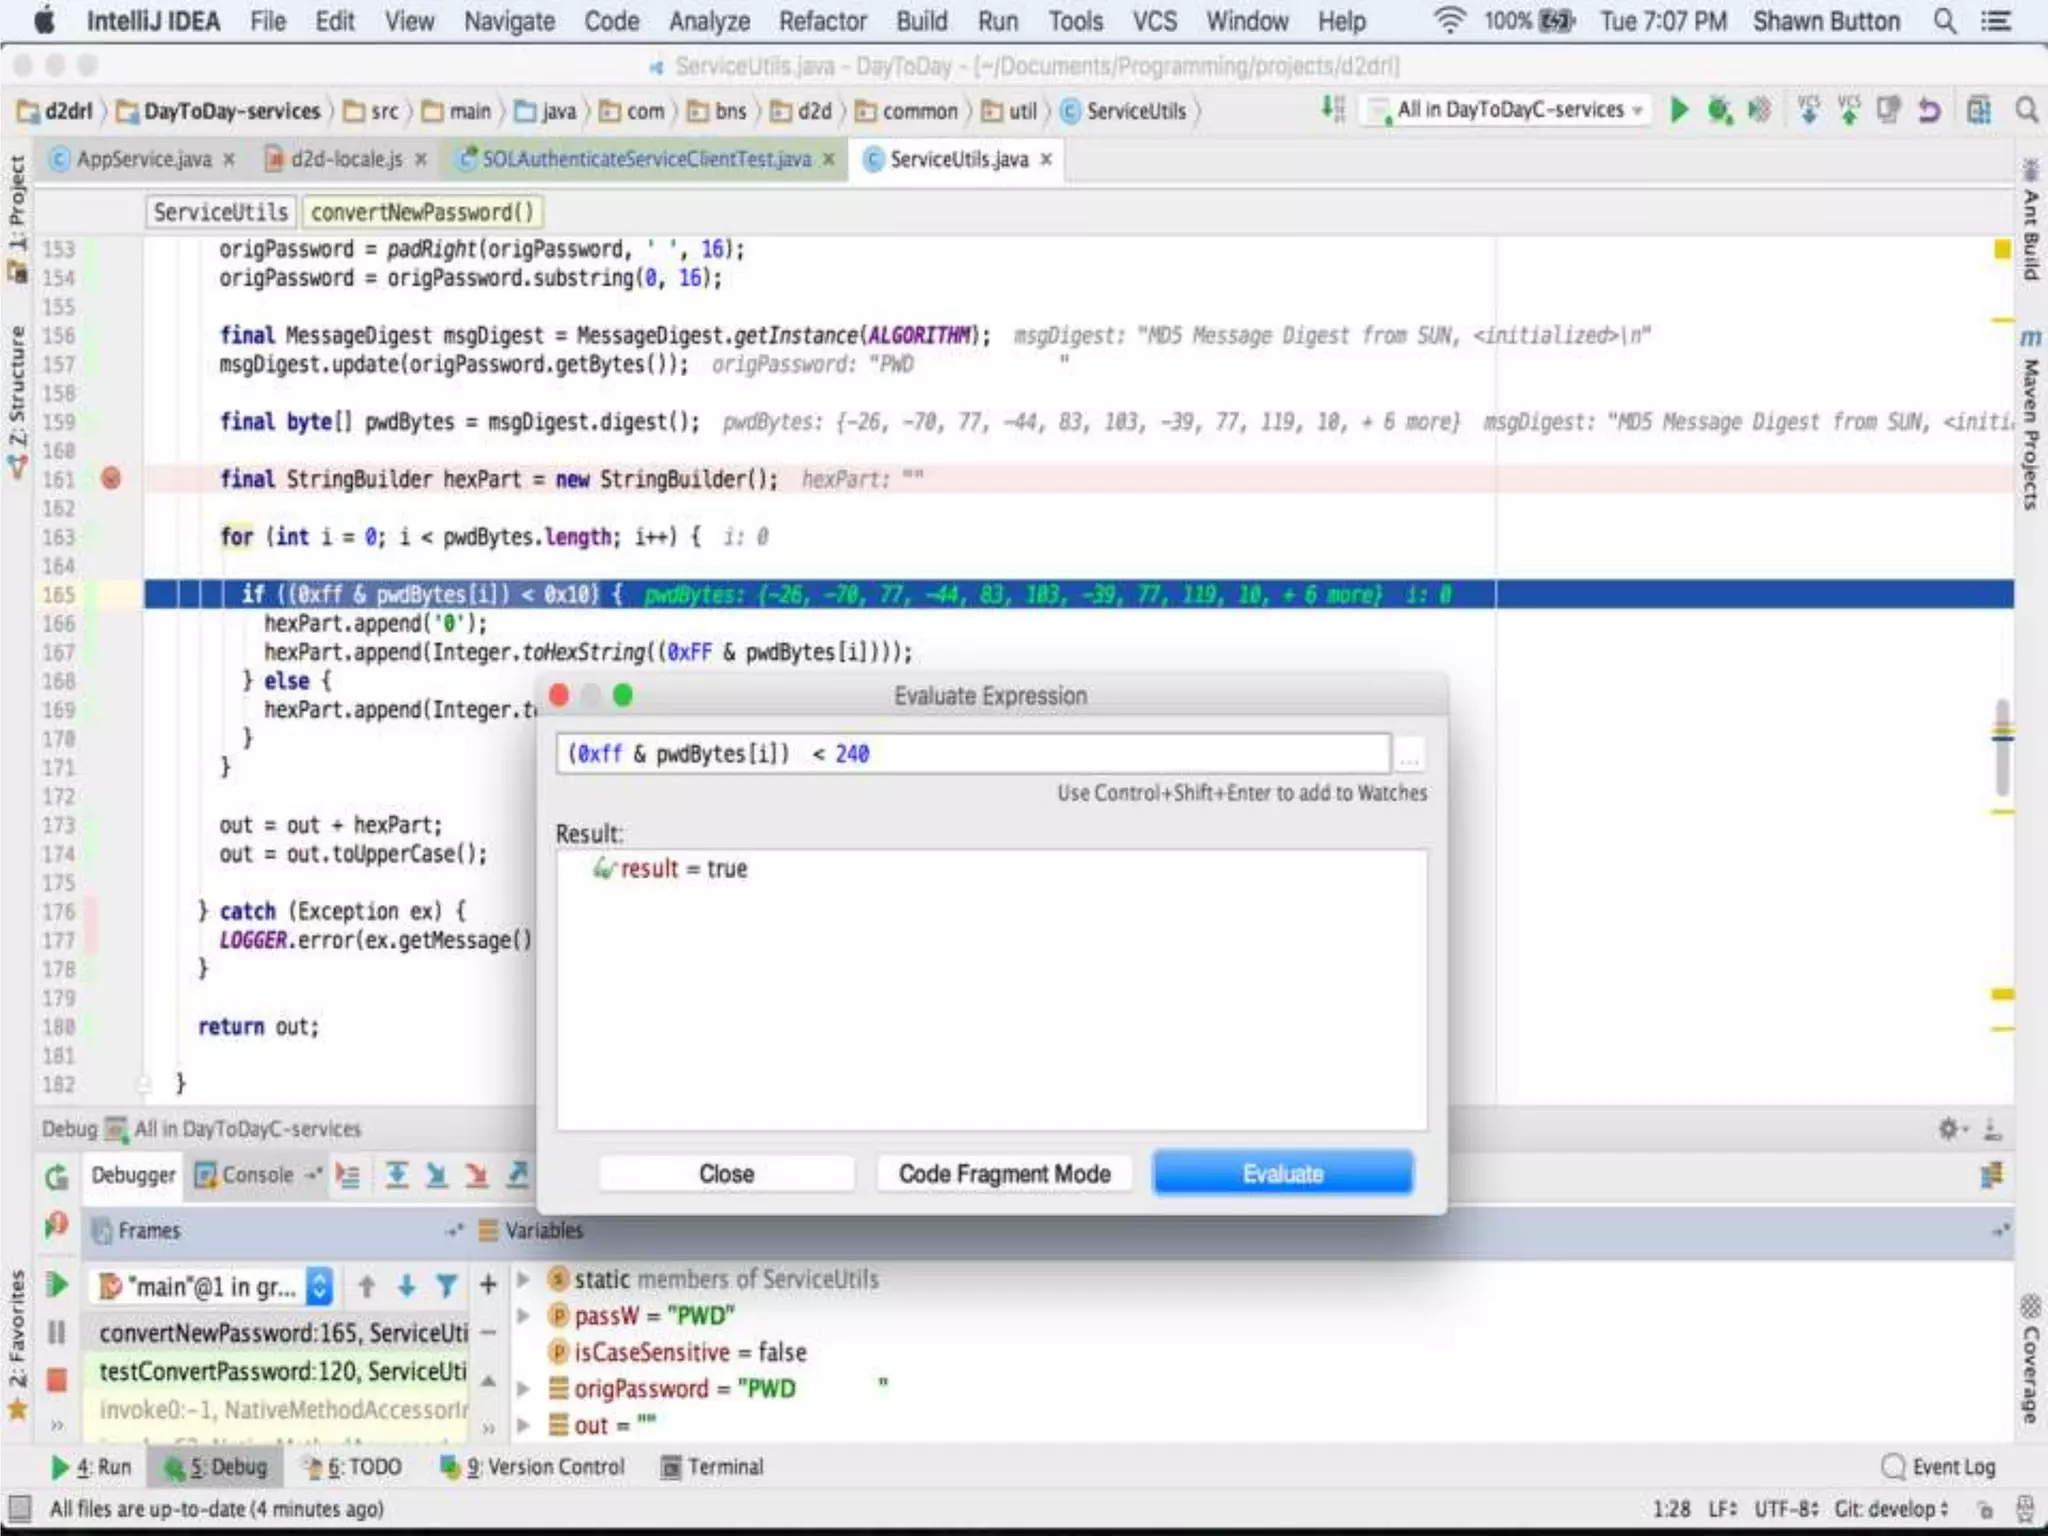Screen dimensions: 2048x1536
Task: Expand the origPassword variable node
Action: coord(522,1389)
